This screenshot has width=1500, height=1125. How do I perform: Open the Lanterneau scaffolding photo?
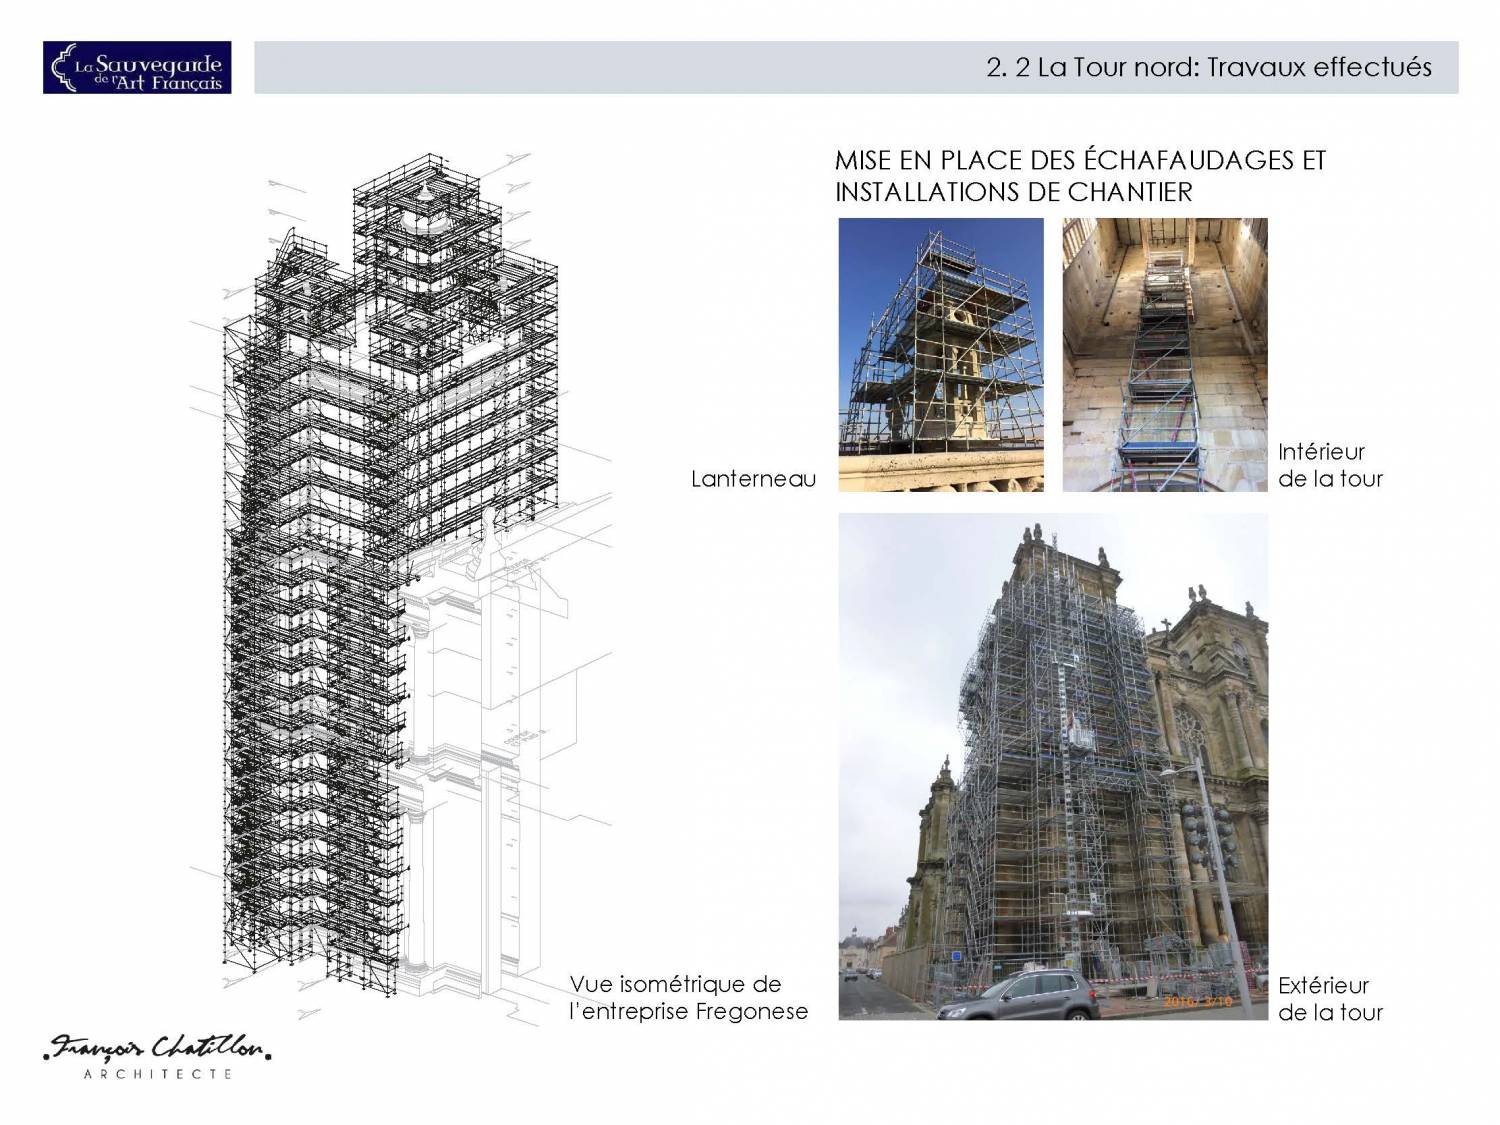pyautogui.click(x=940, y=355)
